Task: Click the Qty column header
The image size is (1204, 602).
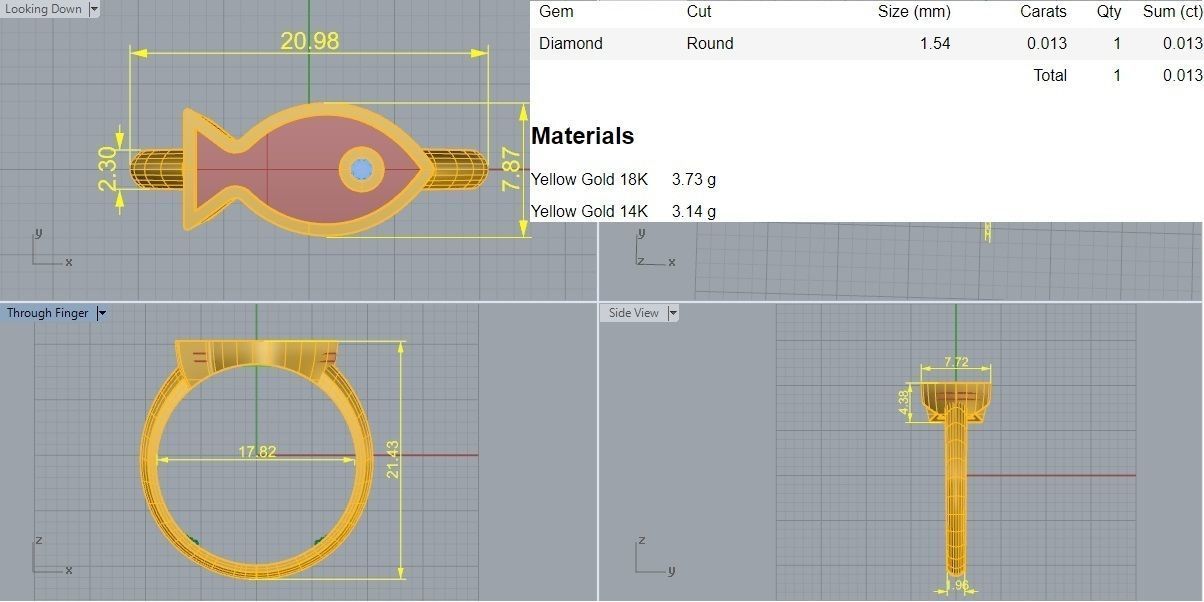Action: point(1108,12)
